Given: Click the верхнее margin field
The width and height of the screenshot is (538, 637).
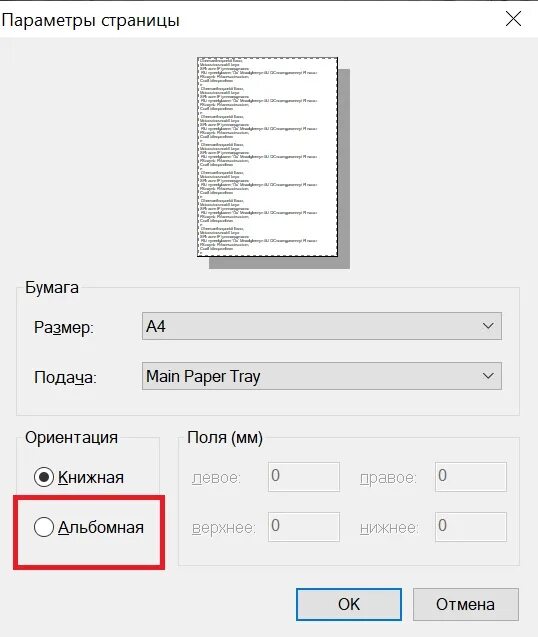Looking at the screenshot, I should tap(304, 526).
